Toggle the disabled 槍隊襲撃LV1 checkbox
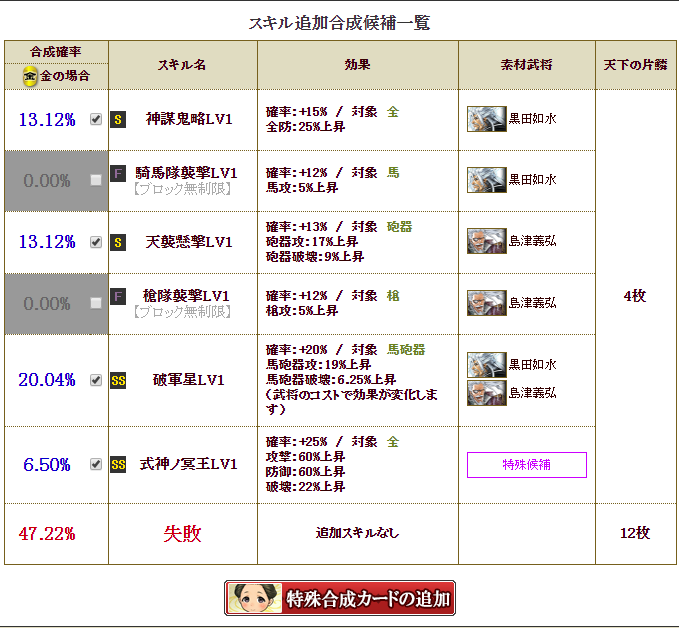Image resolution: width=679 pixels, height=628 pixels. coord(96,303)
